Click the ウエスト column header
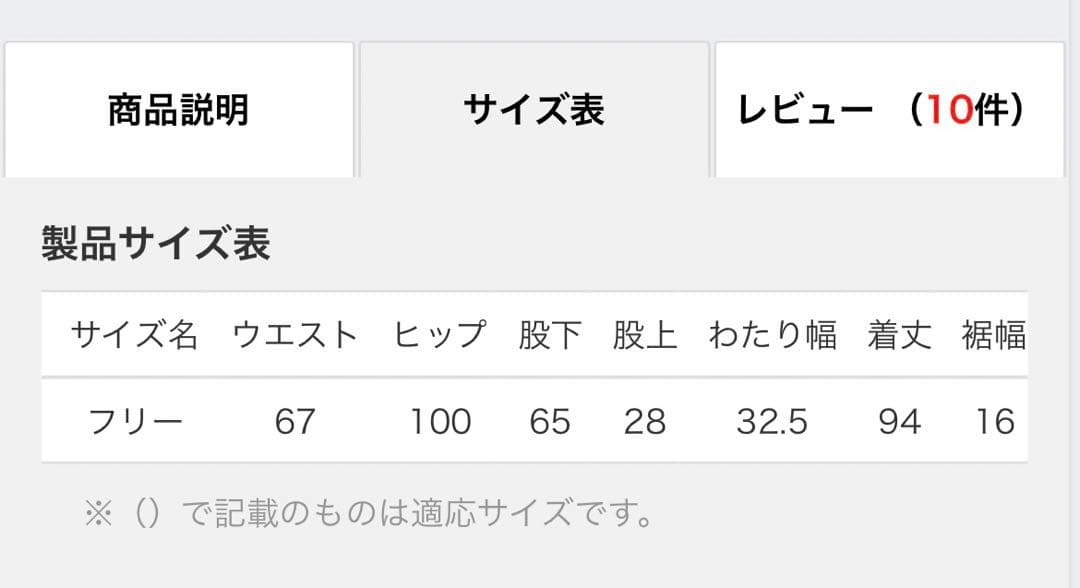Image resolution: width=1080 pixels, height=588 pixels. (x=293, y=335)
